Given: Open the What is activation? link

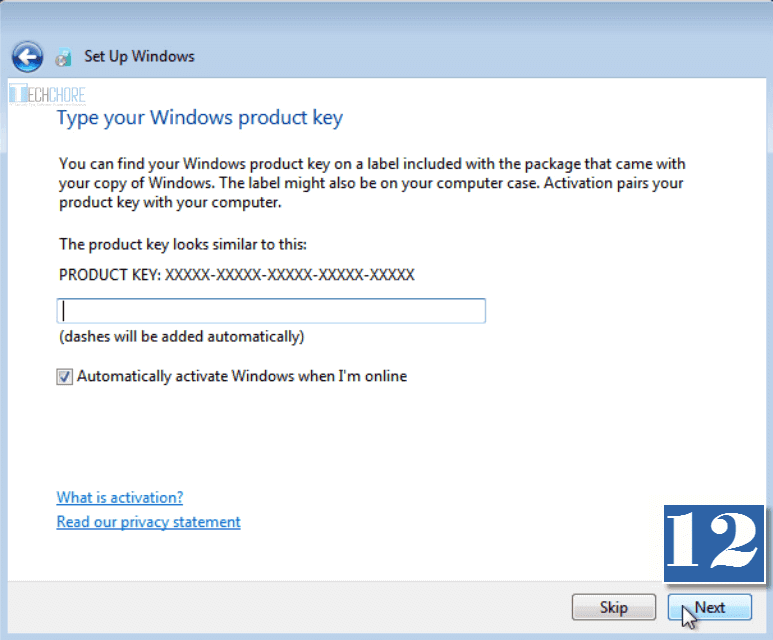Looking at the screenshot, I should pos(120,497).
